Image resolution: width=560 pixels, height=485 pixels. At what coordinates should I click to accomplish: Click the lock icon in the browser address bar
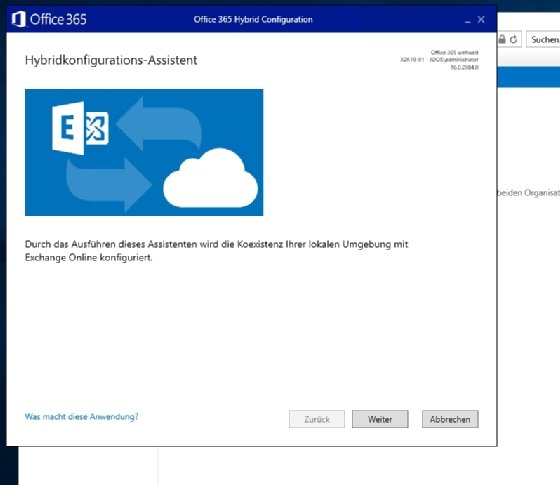pos(502,39)
